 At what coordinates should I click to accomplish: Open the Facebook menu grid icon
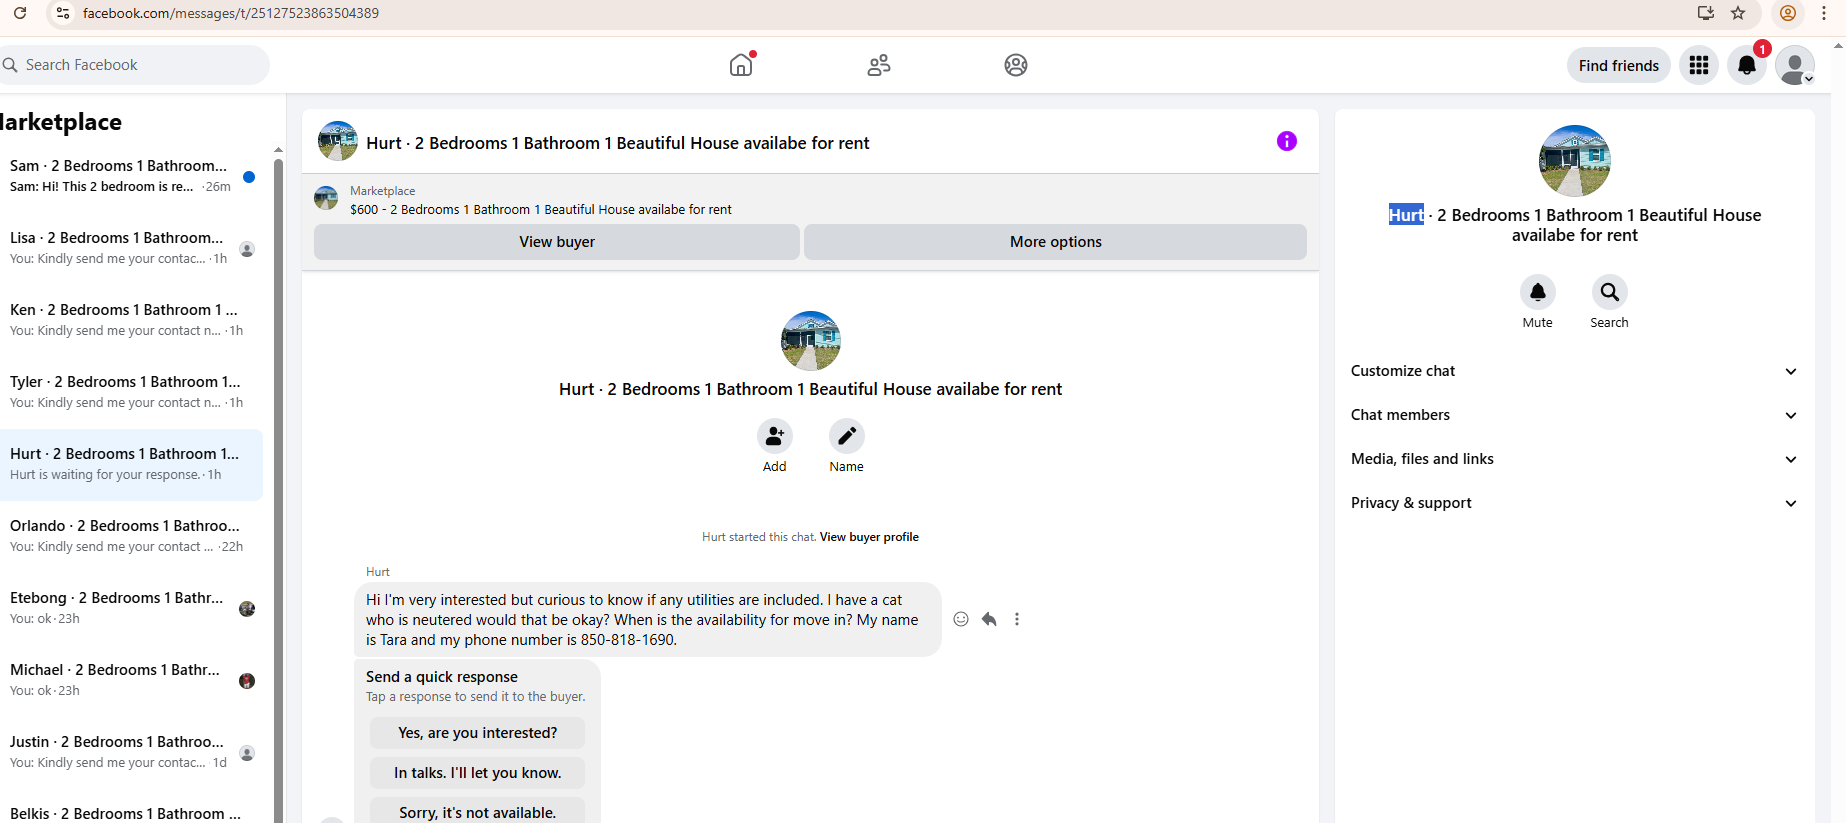pyautogui.click(x=1698, y=65)
